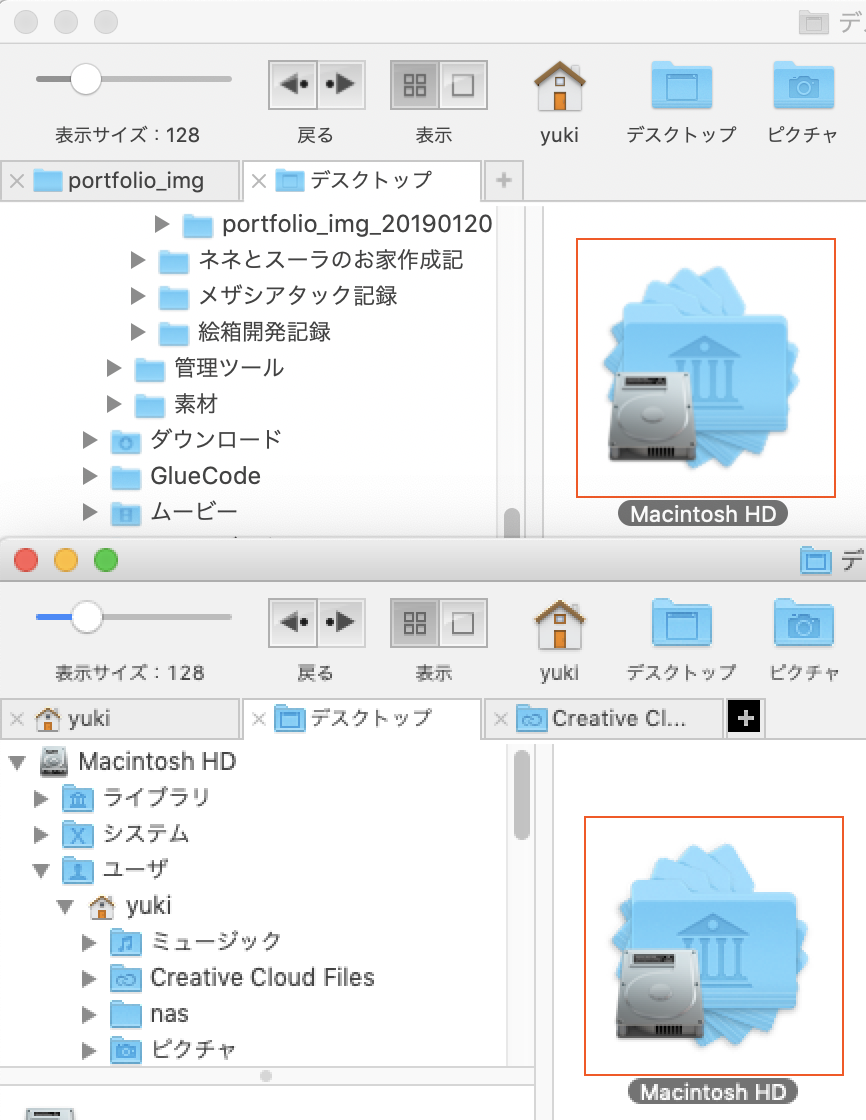Expand the nas folder

tap(89, 1014)
